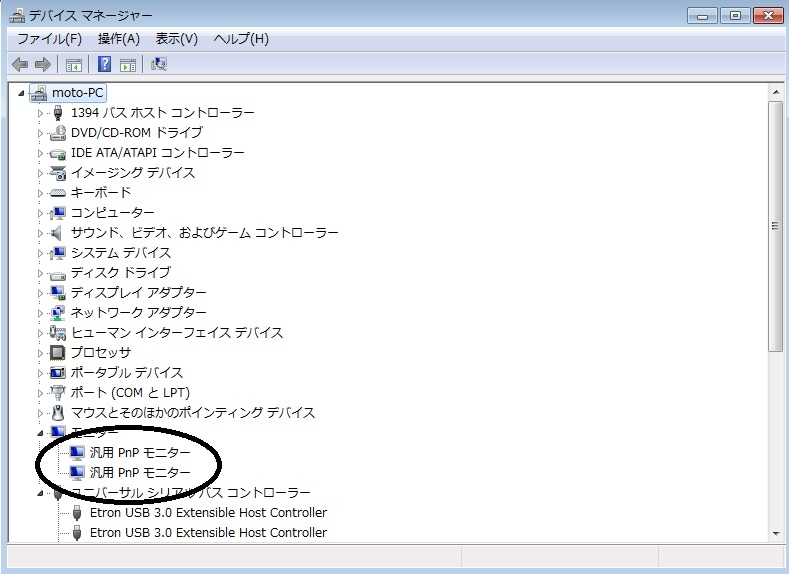This screenshot has width=789, height=574.
Task: Expand ポート (COM と LPT) node
Action: (40, 393)
